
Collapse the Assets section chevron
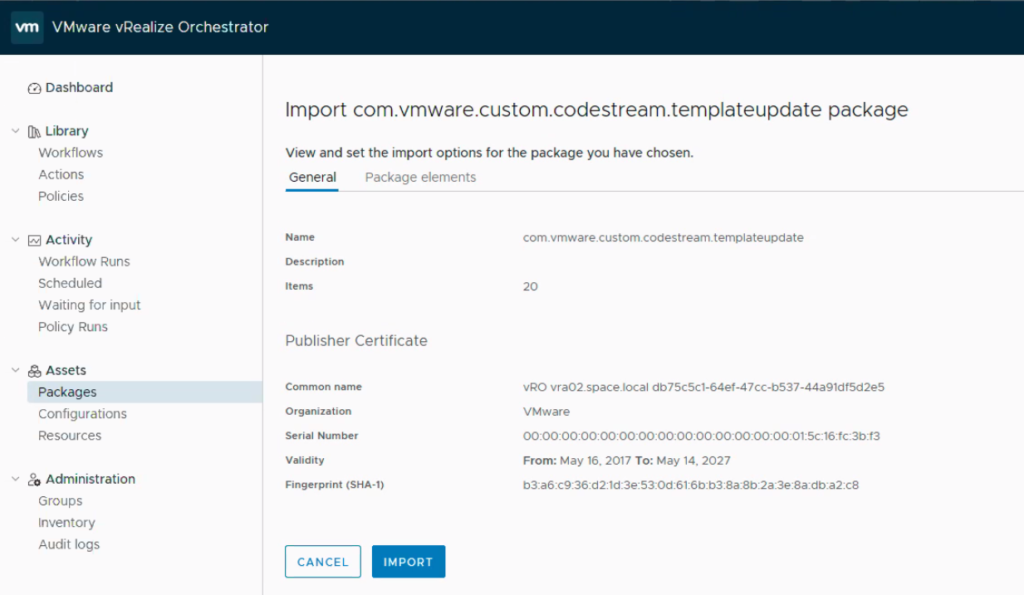16,370
